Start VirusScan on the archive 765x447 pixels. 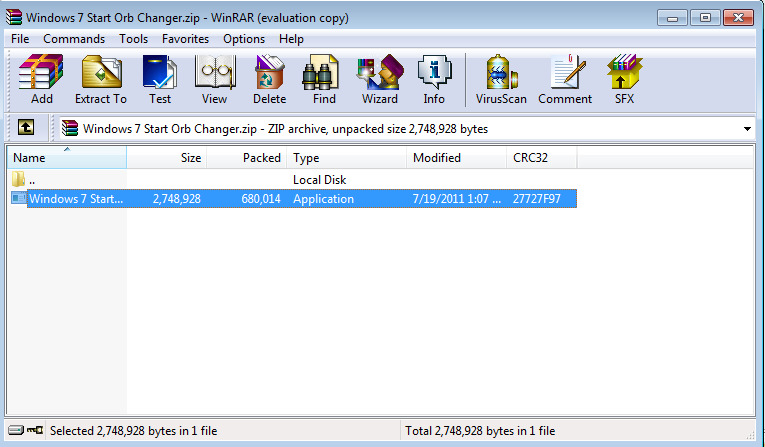point(501,79)
